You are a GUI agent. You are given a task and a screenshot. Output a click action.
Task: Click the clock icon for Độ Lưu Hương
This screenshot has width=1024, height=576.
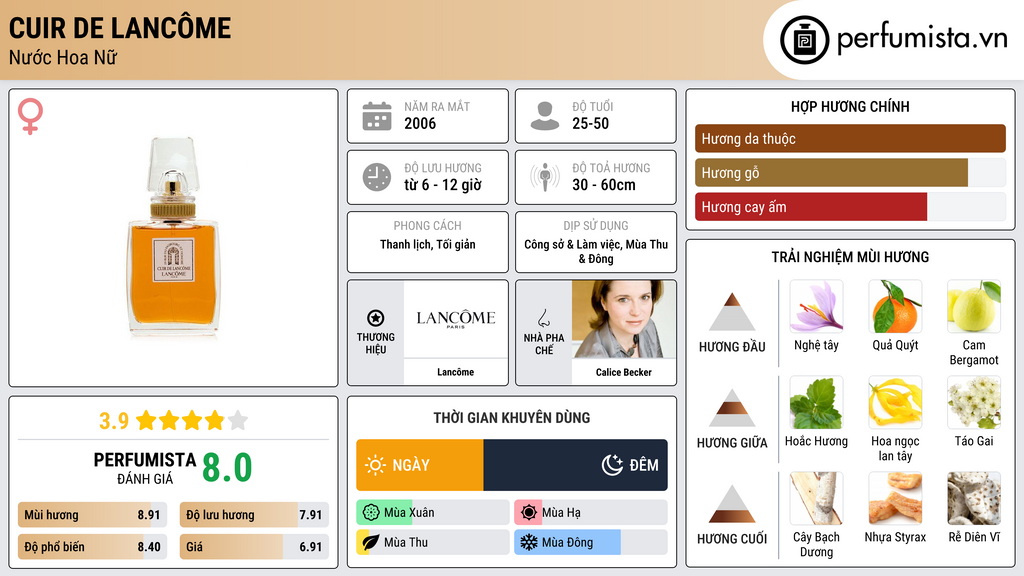pos(377,177)
